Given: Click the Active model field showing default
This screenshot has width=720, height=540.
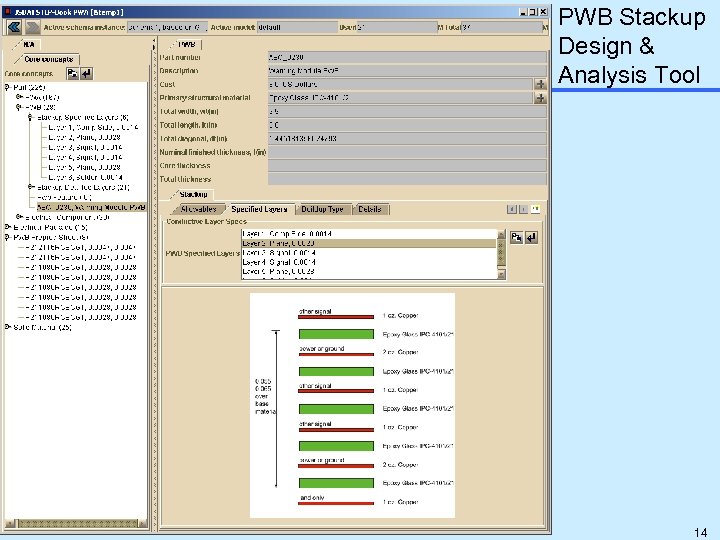Looking at the screenshot, I should click(x=297, y=28).
